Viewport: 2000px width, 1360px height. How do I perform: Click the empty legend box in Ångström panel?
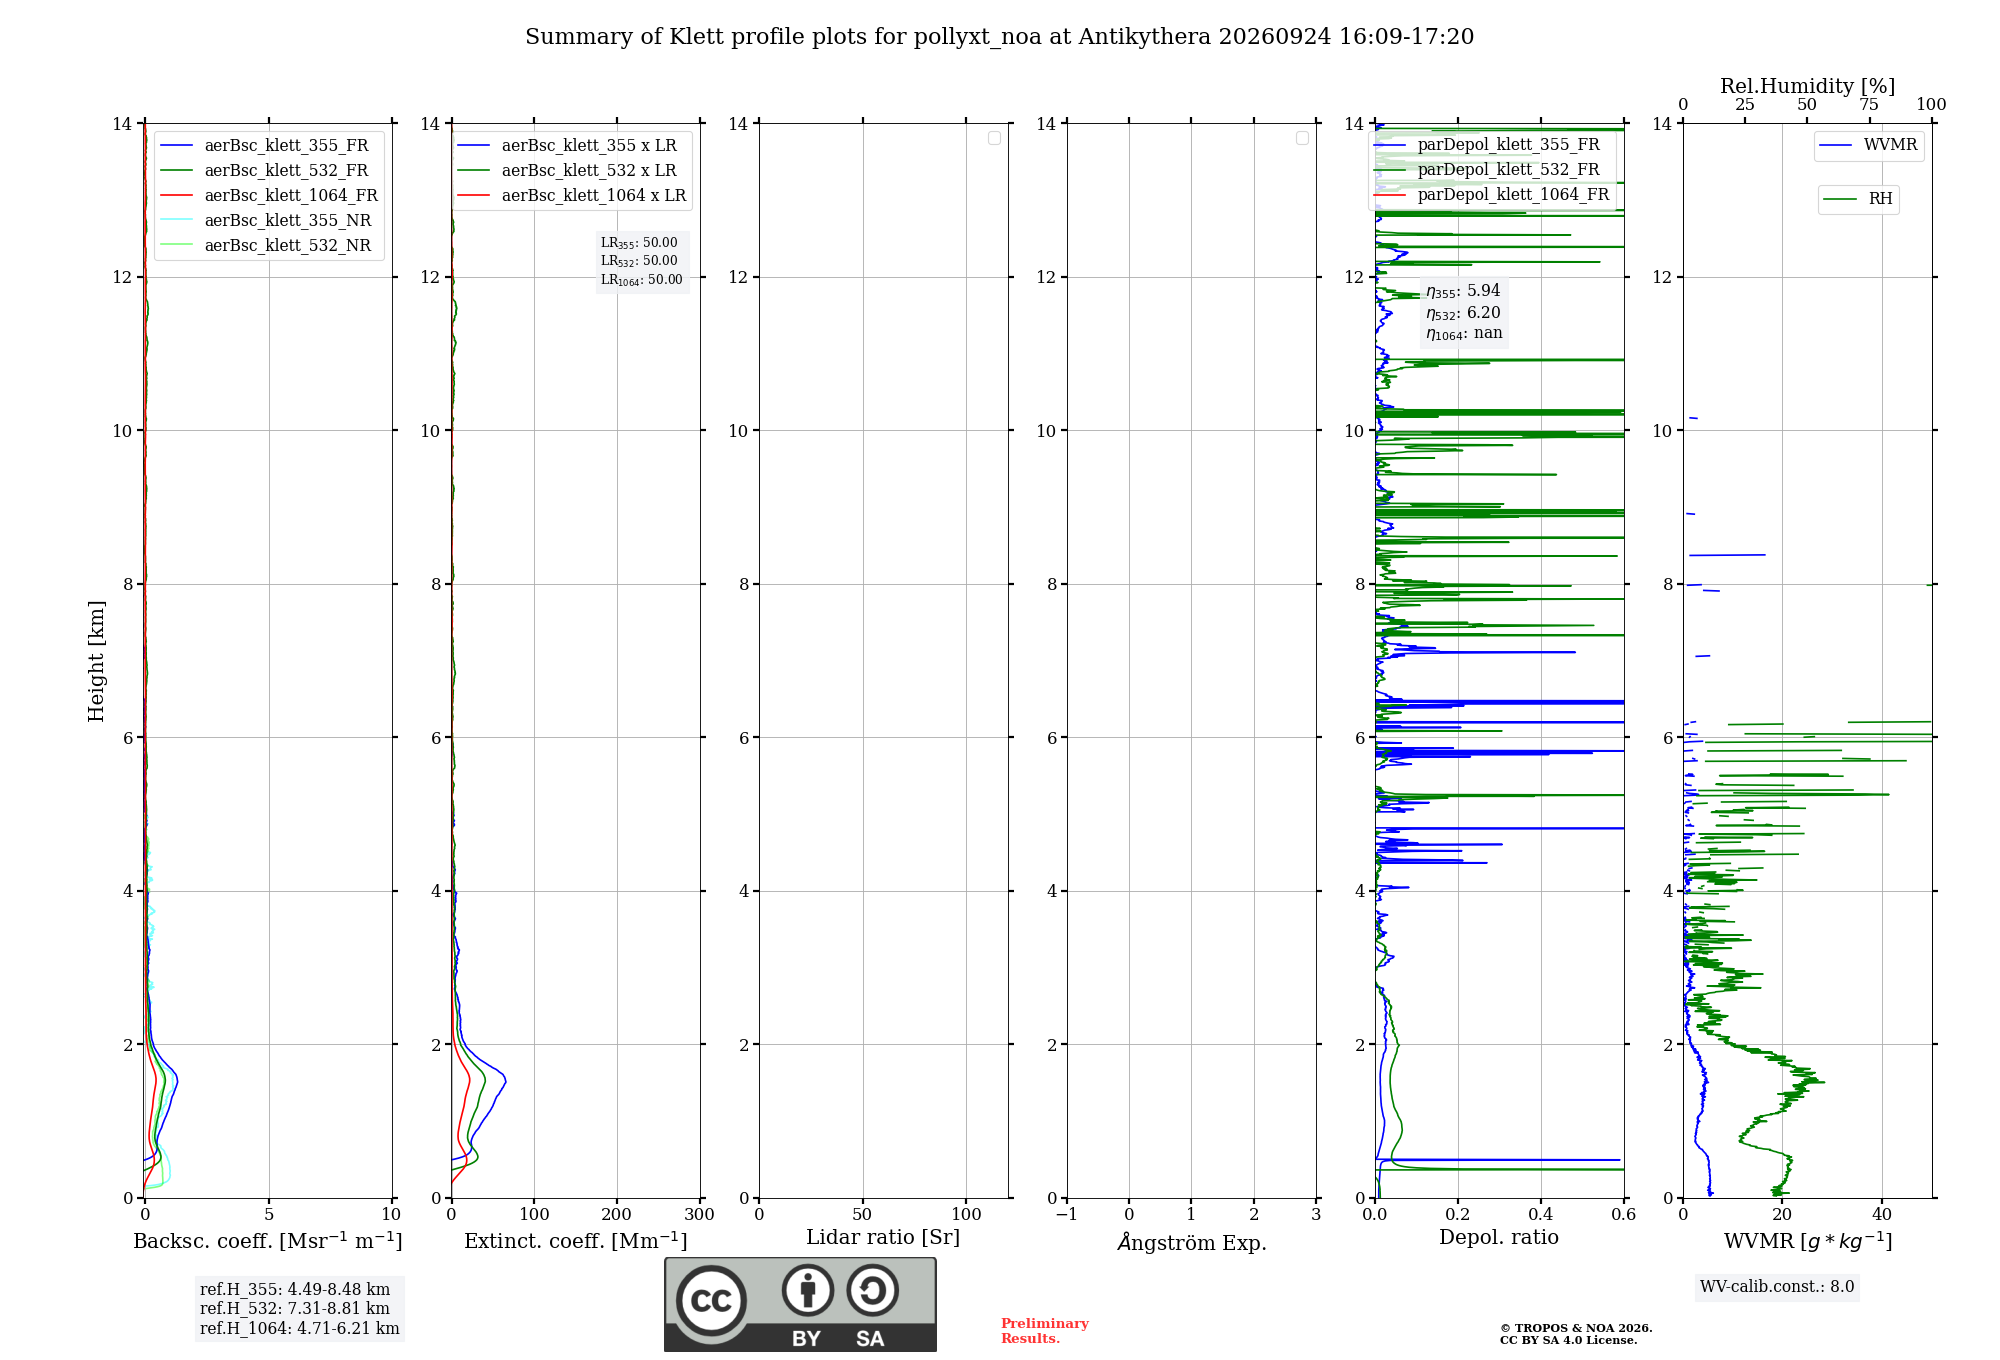1302,138
